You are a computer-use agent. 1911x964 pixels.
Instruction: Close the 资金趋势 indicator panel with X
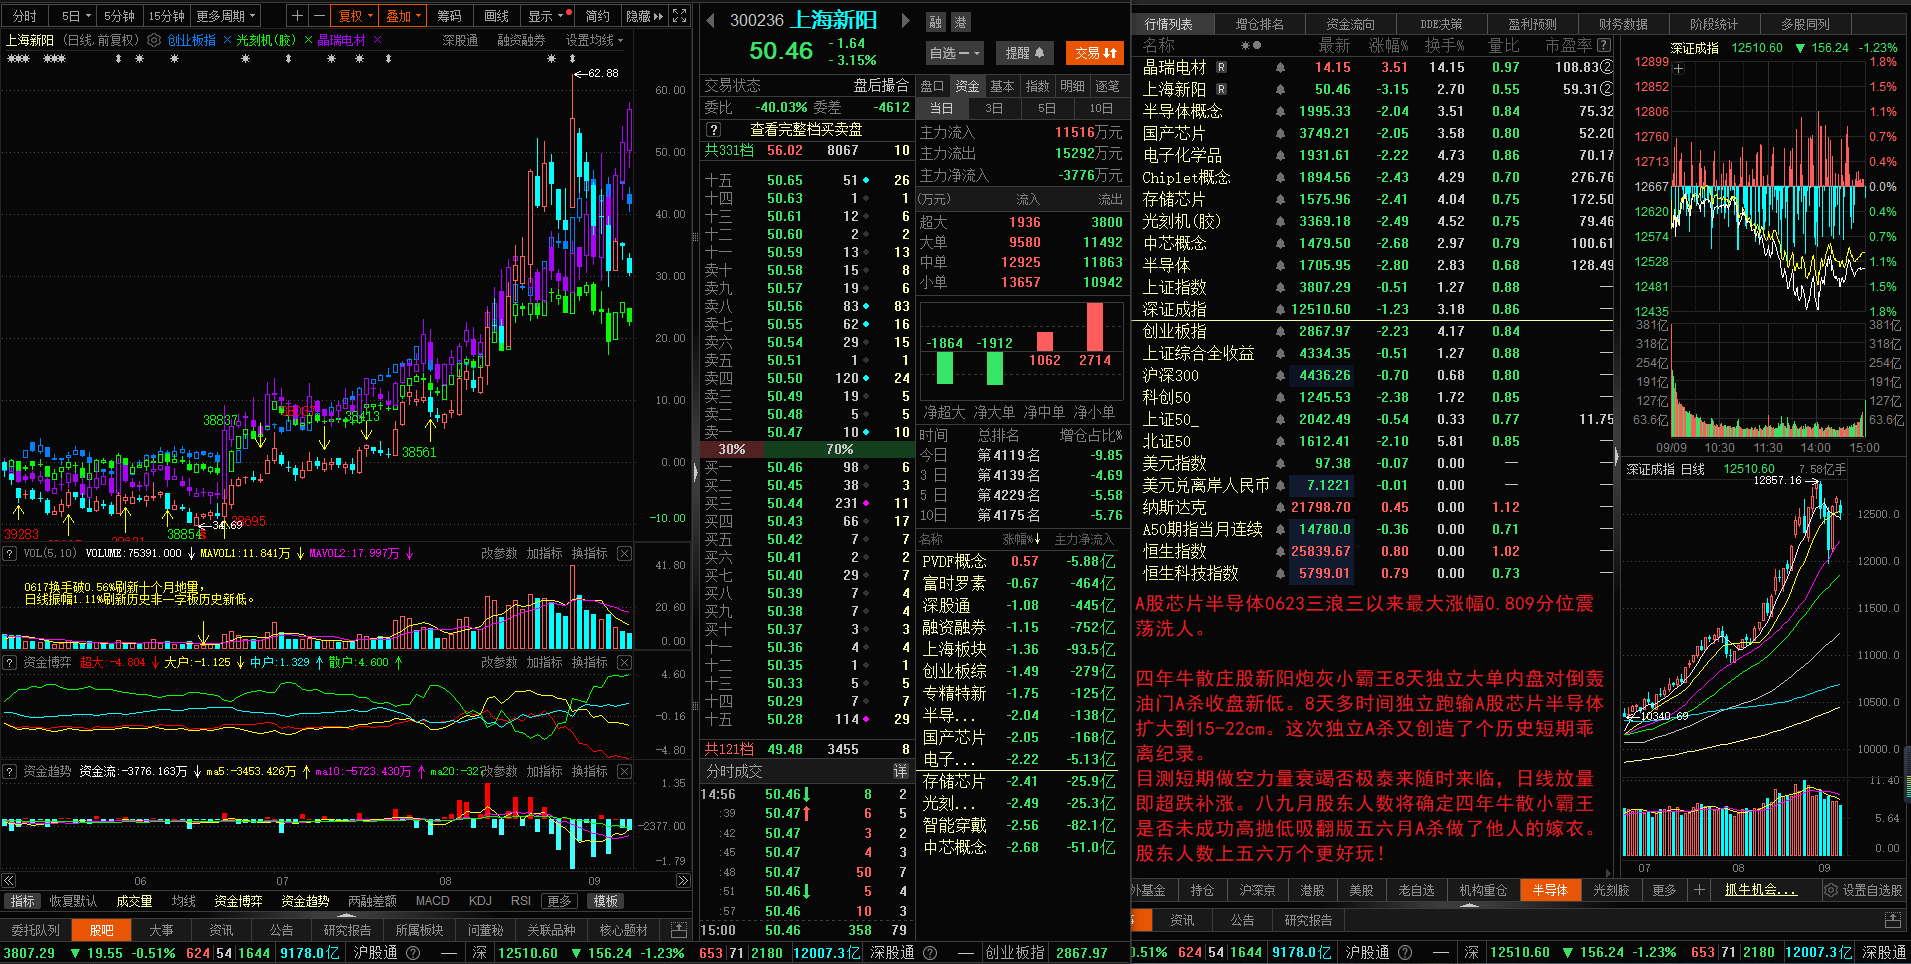click(x=624, y=771)
